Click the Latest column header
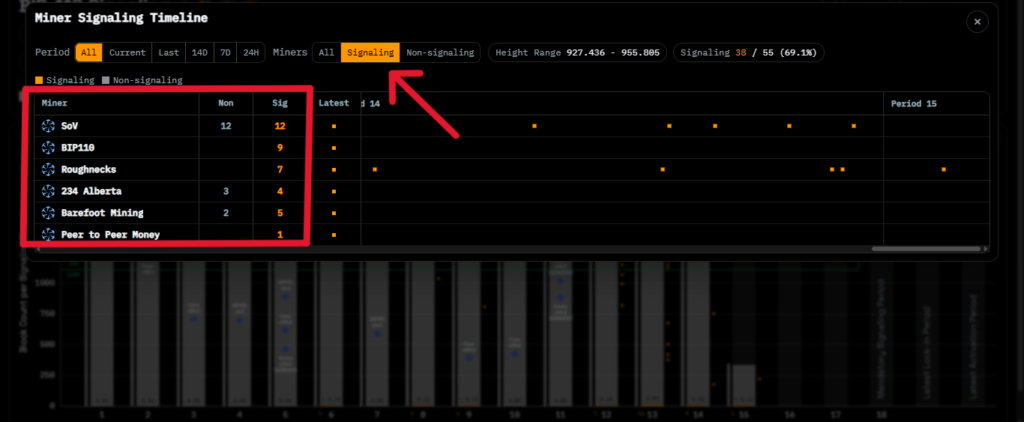 point(334,103)
